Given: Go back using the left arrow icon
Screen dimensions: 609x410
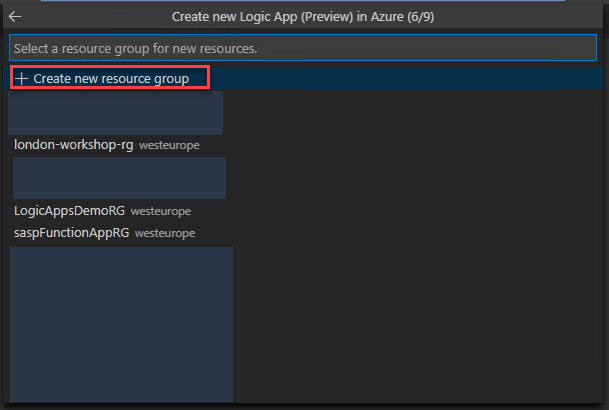Looking at the screenshot, I should click(15, 17).
